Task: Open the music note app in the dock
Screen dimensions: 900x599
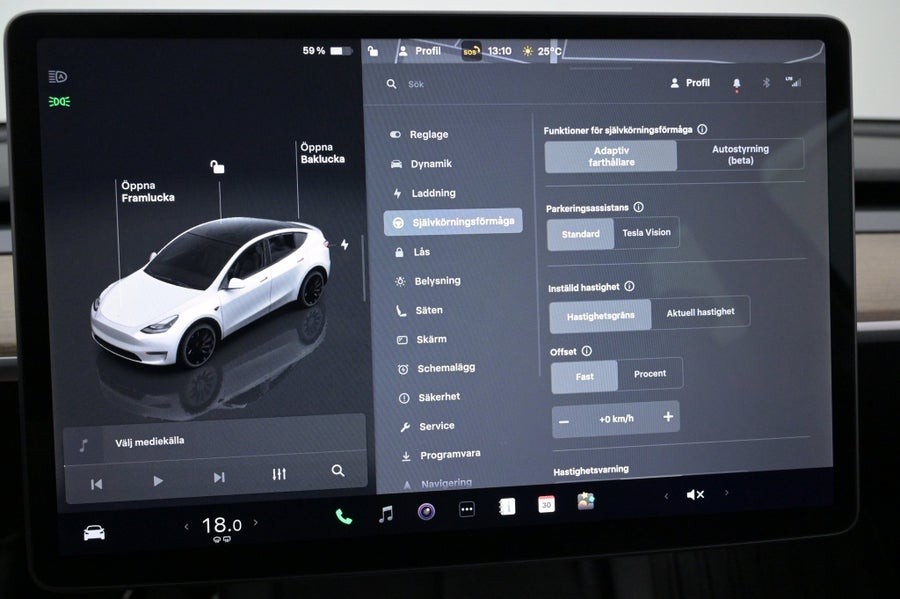Action: pos(386,514)
